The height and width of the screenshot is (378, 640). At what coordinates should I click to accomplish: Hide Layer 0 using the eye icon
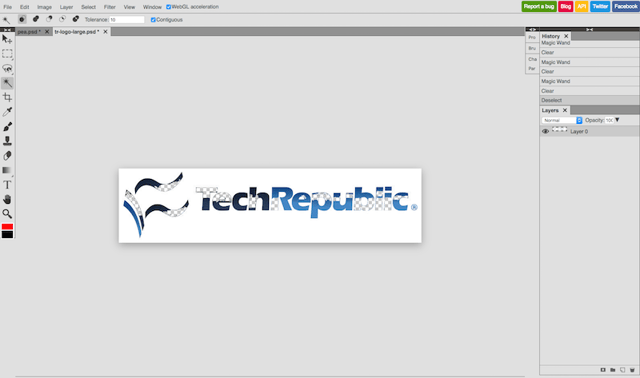click(545, 131)
